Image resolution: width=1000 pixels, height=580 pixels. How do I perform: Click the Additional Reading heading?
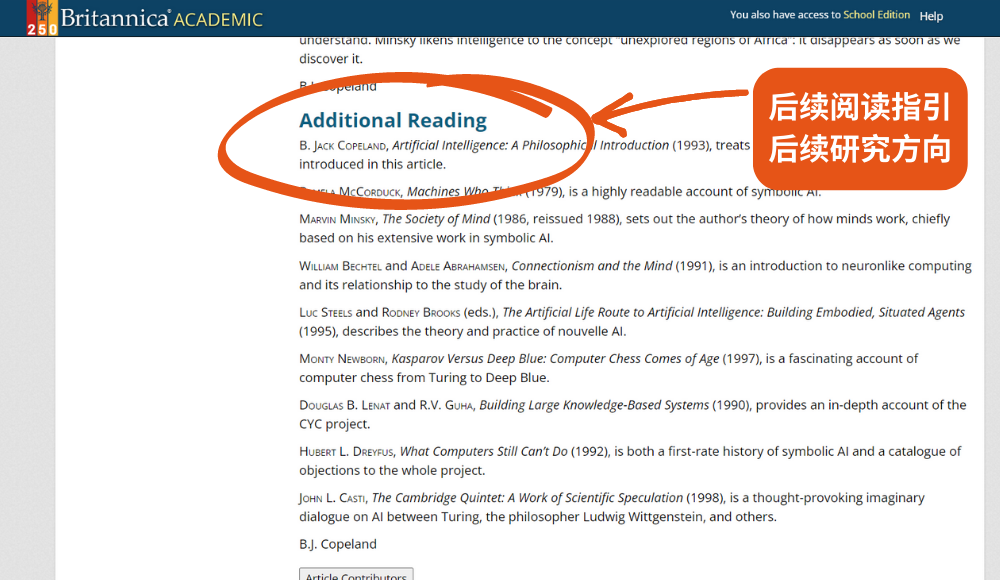[x=393, y=120]
